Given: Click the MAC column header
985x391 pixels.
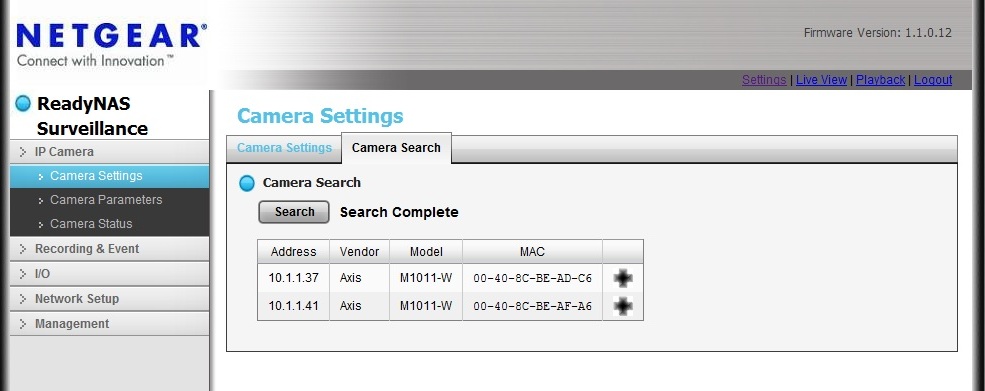Looking at the screenshot, I should [533, 251].
